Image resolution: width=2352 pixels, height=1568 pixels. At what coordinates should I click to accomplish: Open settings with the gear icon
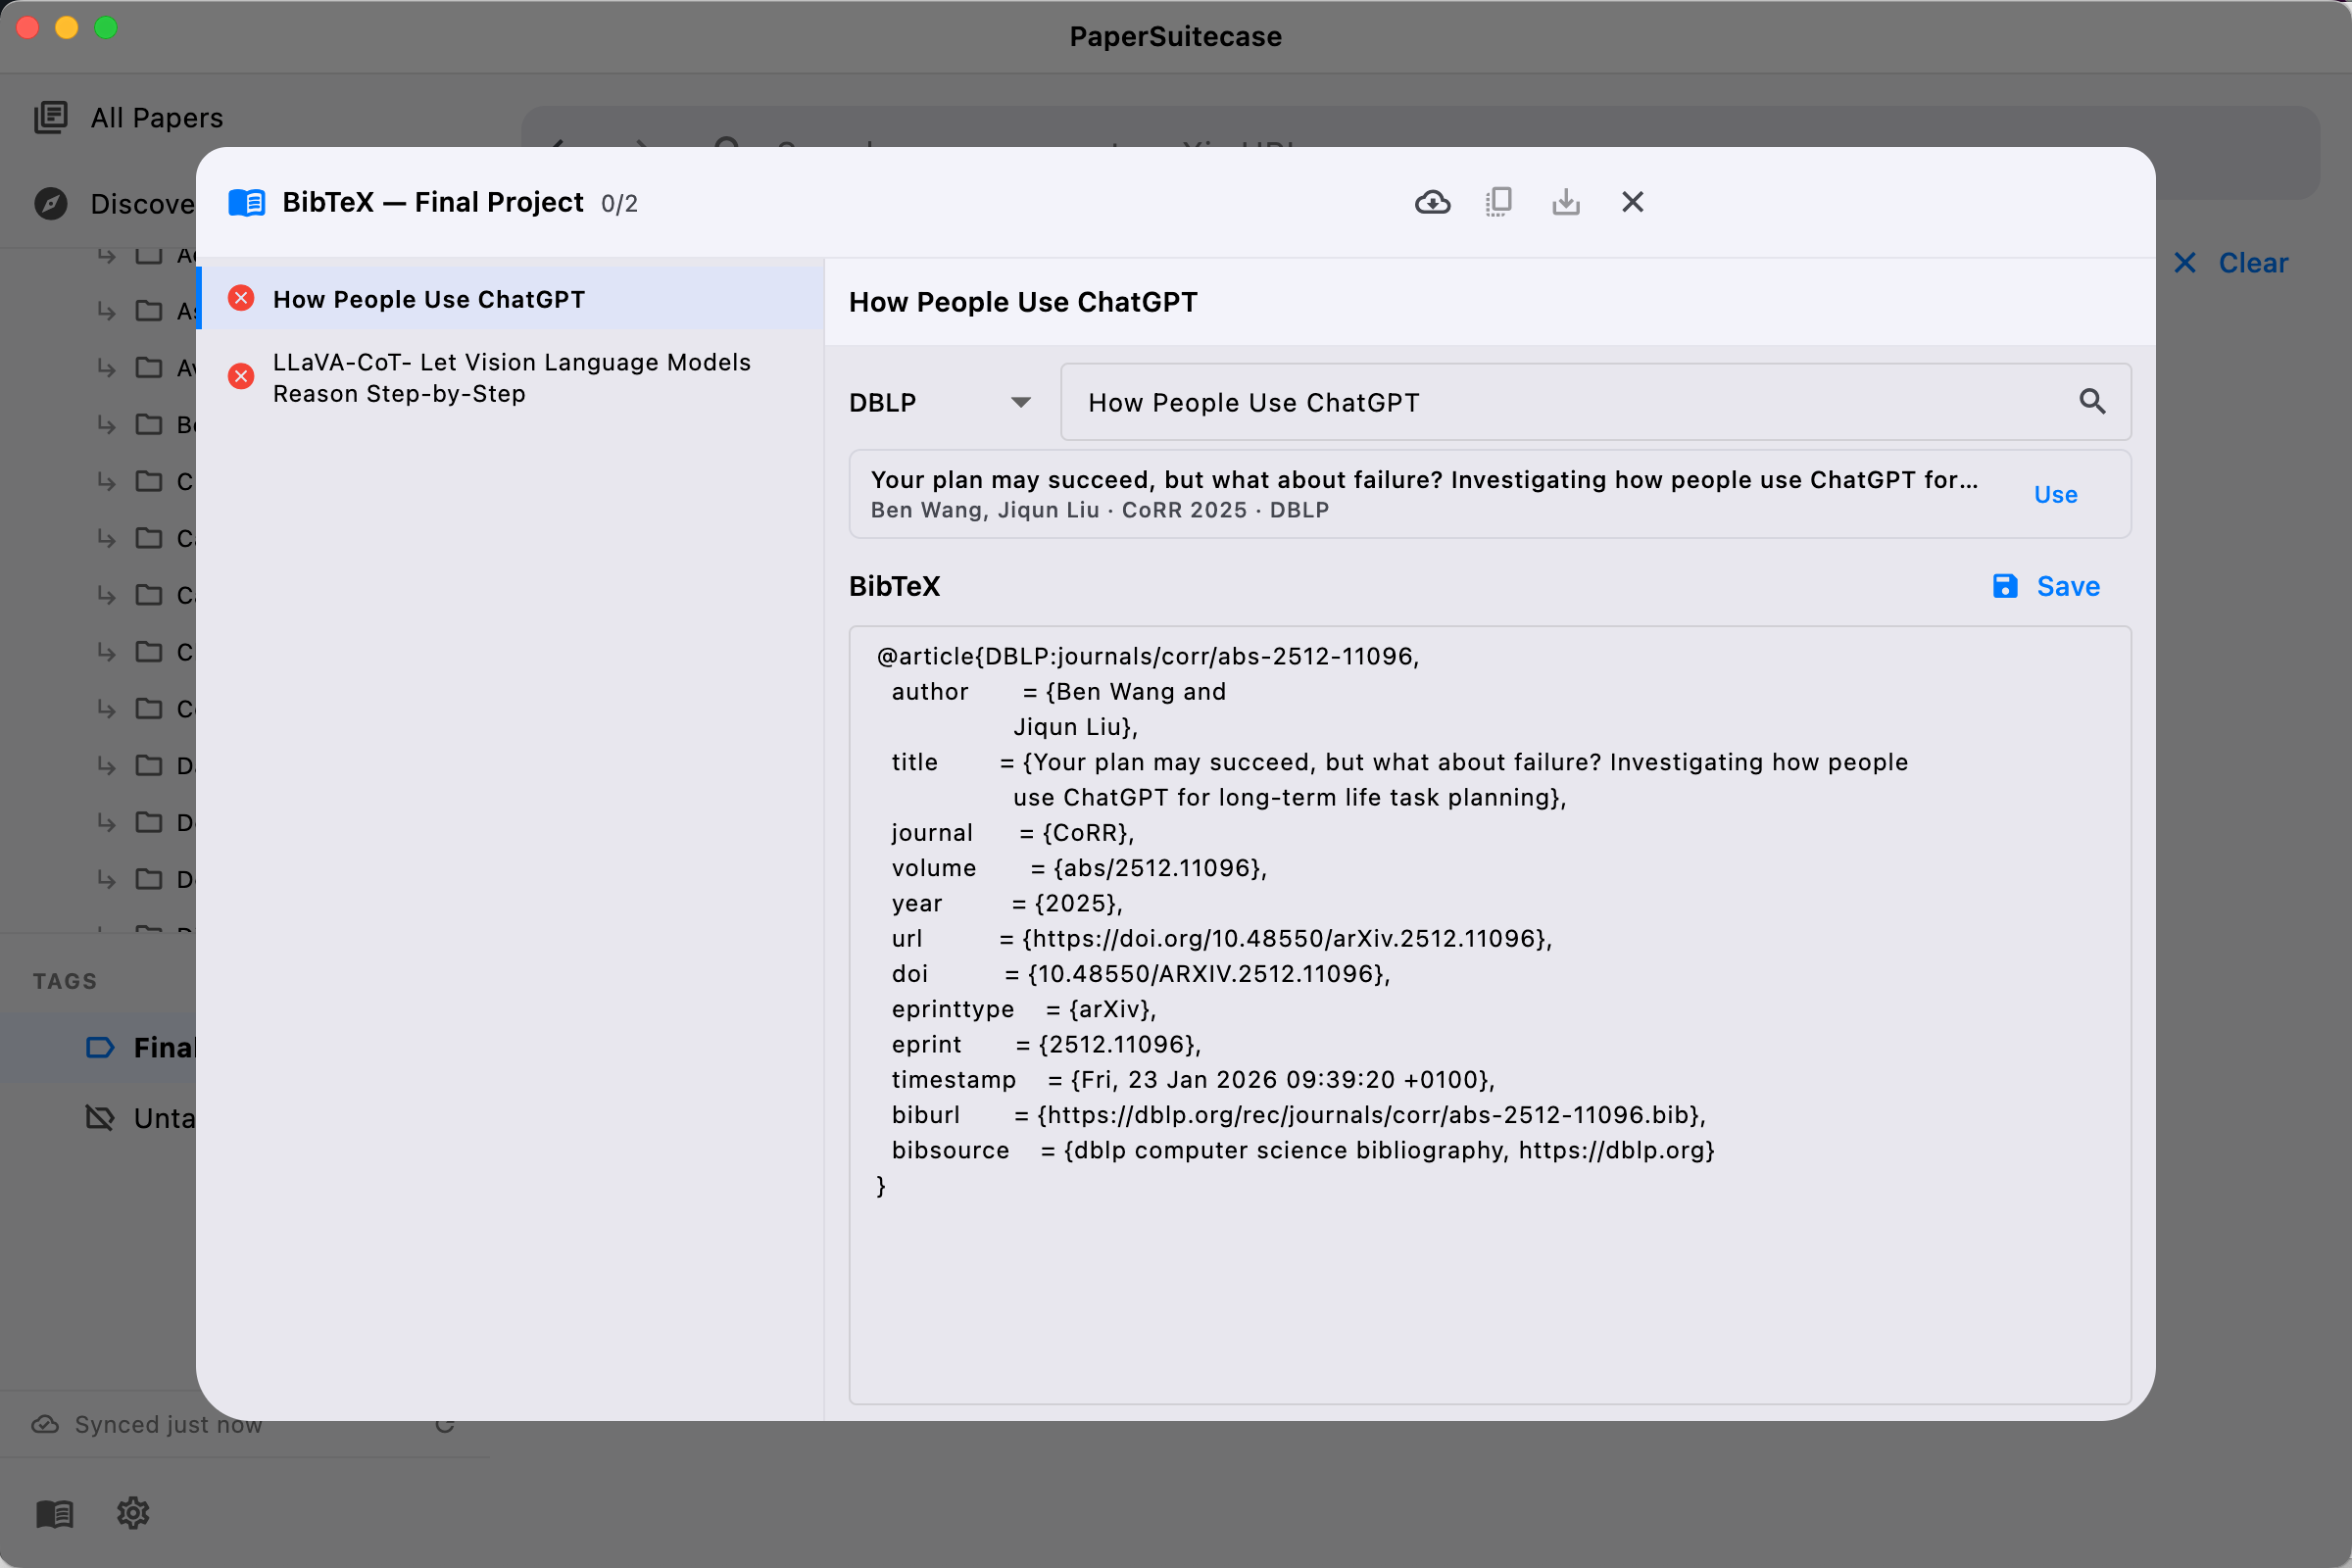pos(133,1513)
